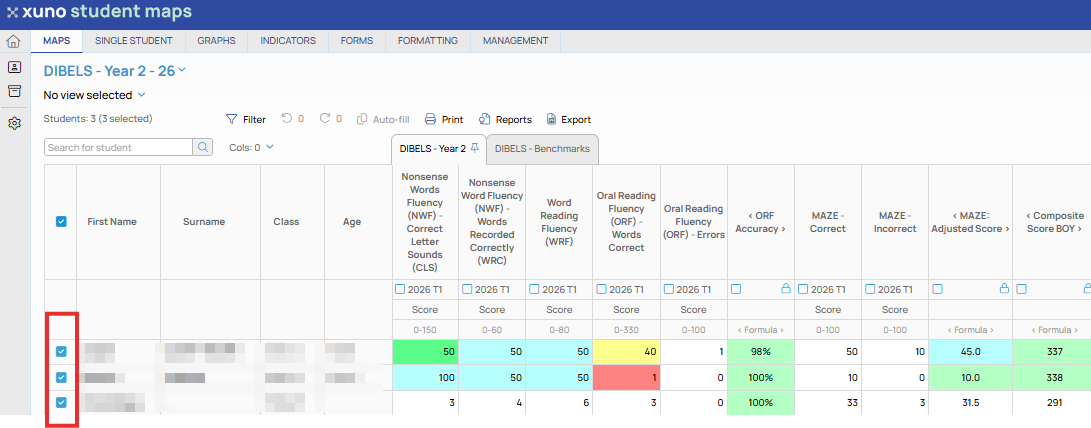Toggle the select-all header checkbox
Viewport: 1091px width, 428px height.
61,221
